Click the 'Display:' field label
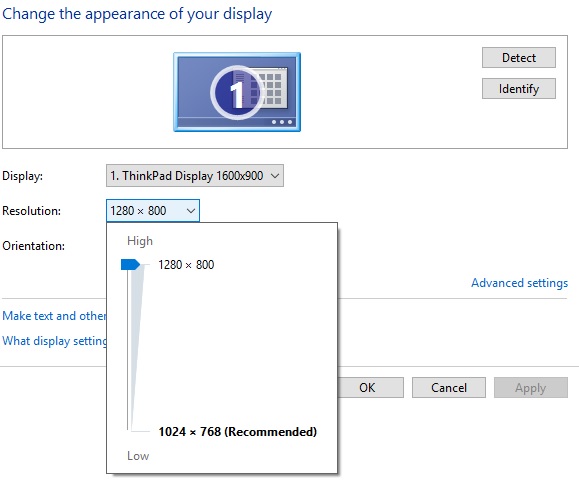Image resolution: width=579 pixels, height=480 pixels. (x=23, y=175)
